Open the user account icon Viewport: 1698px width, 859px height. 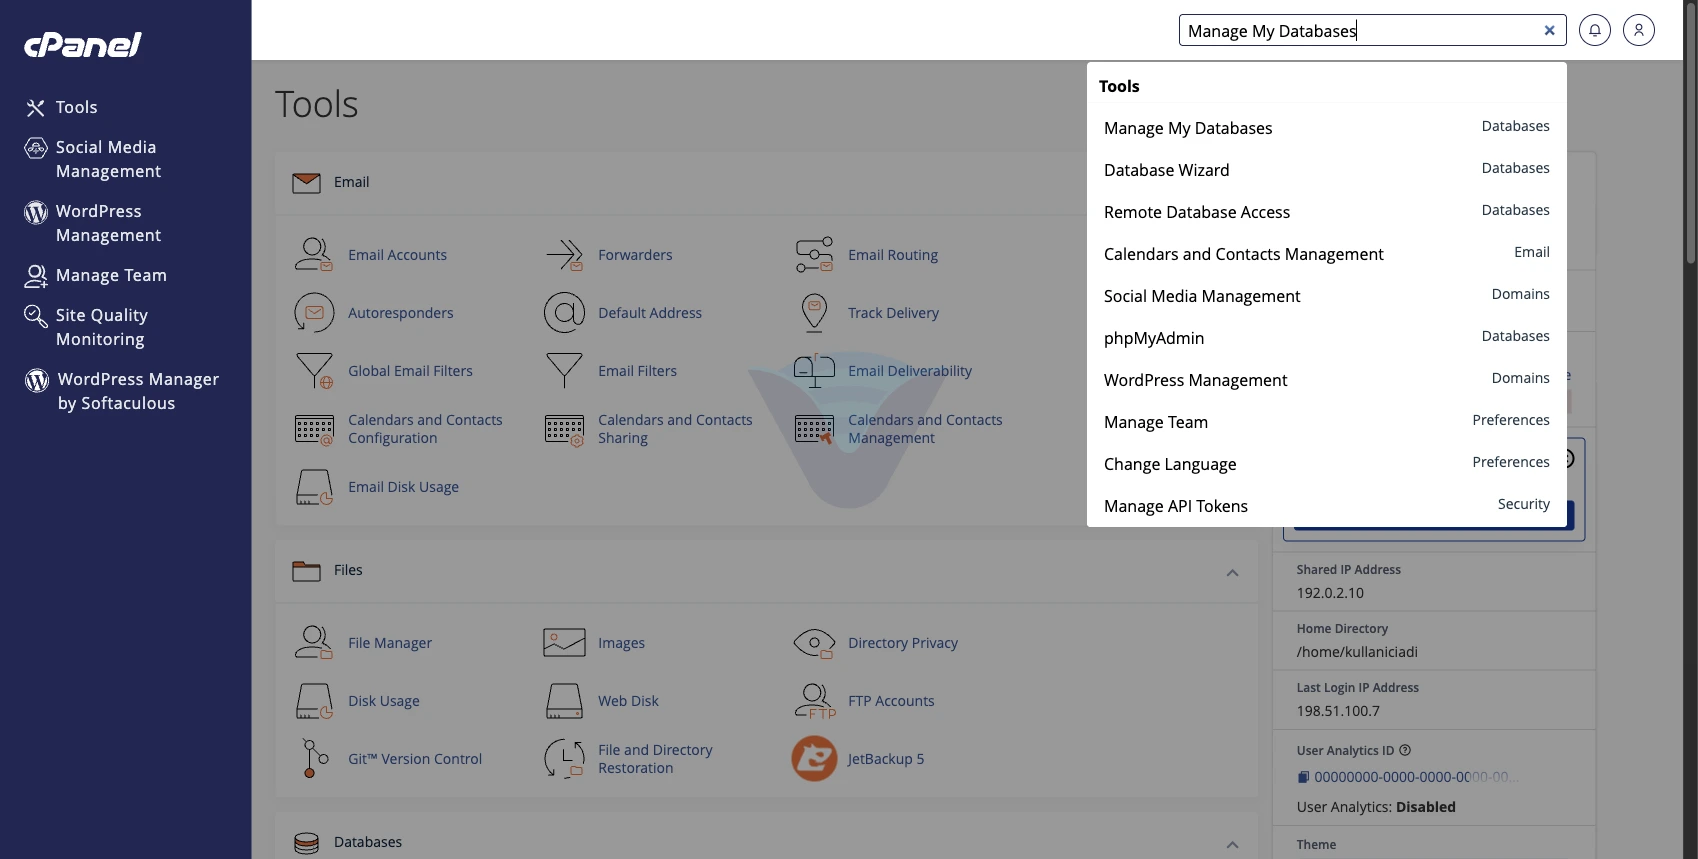coord(1639,31)
